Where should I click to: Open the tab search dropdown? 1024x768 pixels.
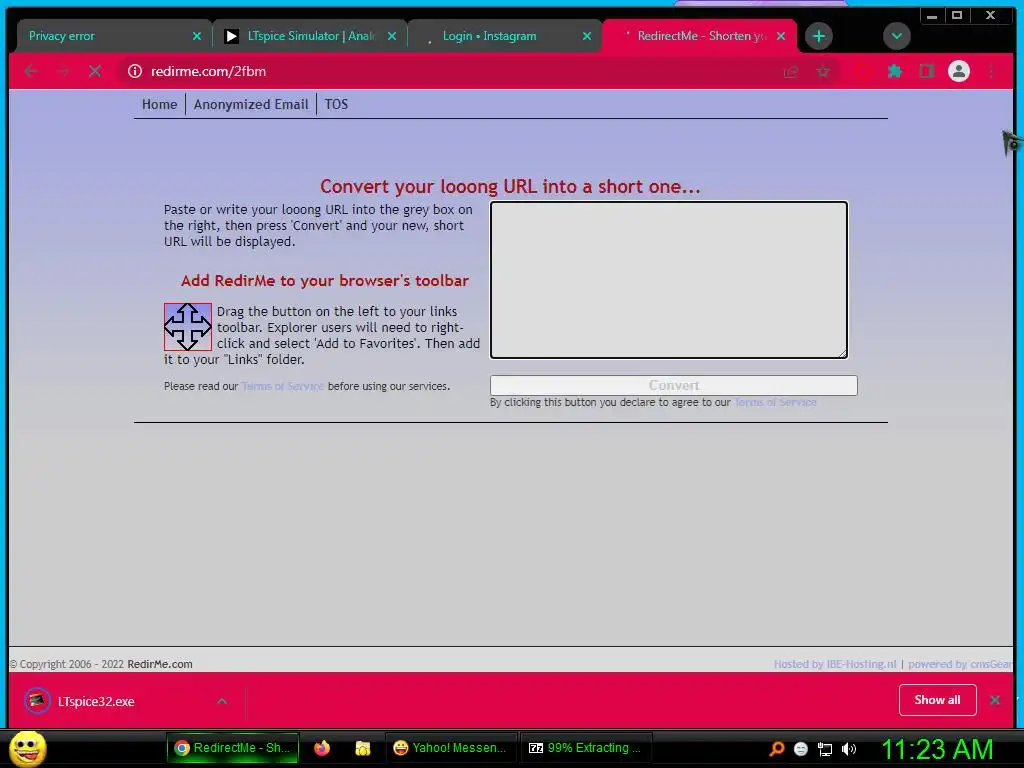(x=897, y=36)
